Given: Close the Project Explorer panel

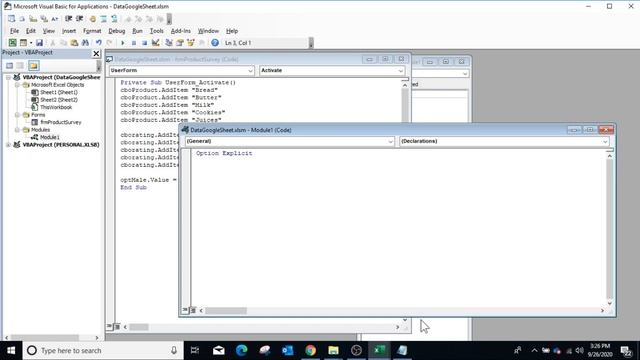Looking at the screenshot, I should point(96,53).
